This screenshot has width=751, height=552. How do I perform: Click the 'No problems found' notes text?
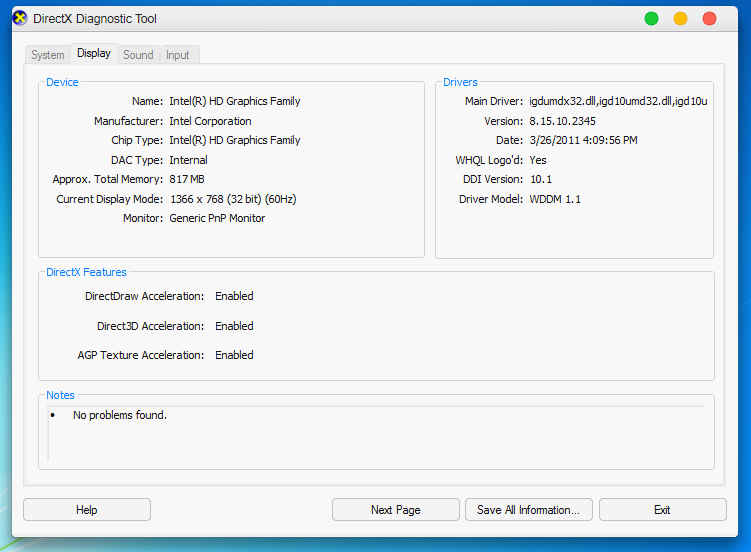pyautogui.click(x=120, y=415)
